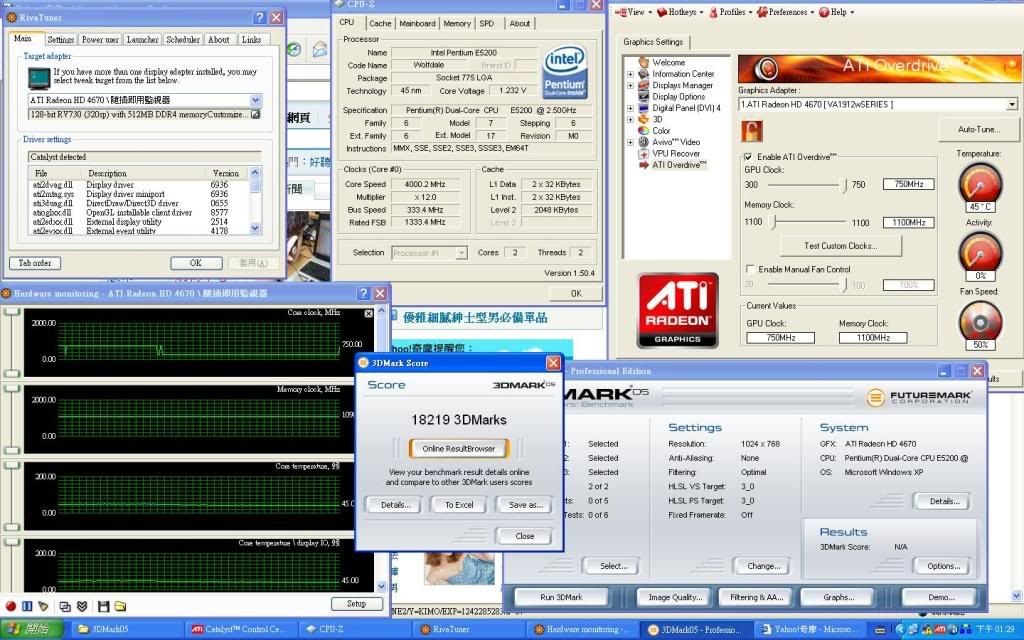Click the overlapping windows icon in monitoring toolbar
1024x640 pixels.
coord(65,606)
